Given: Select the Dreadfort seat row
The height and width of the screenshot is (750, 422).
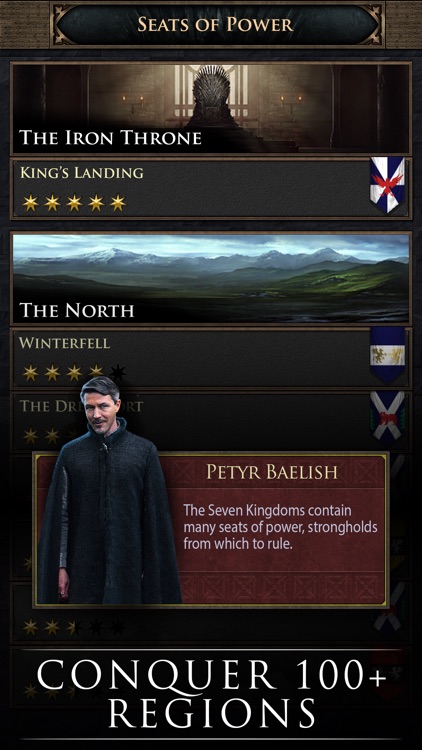Looking at the screenshot, I should point(211,421).
